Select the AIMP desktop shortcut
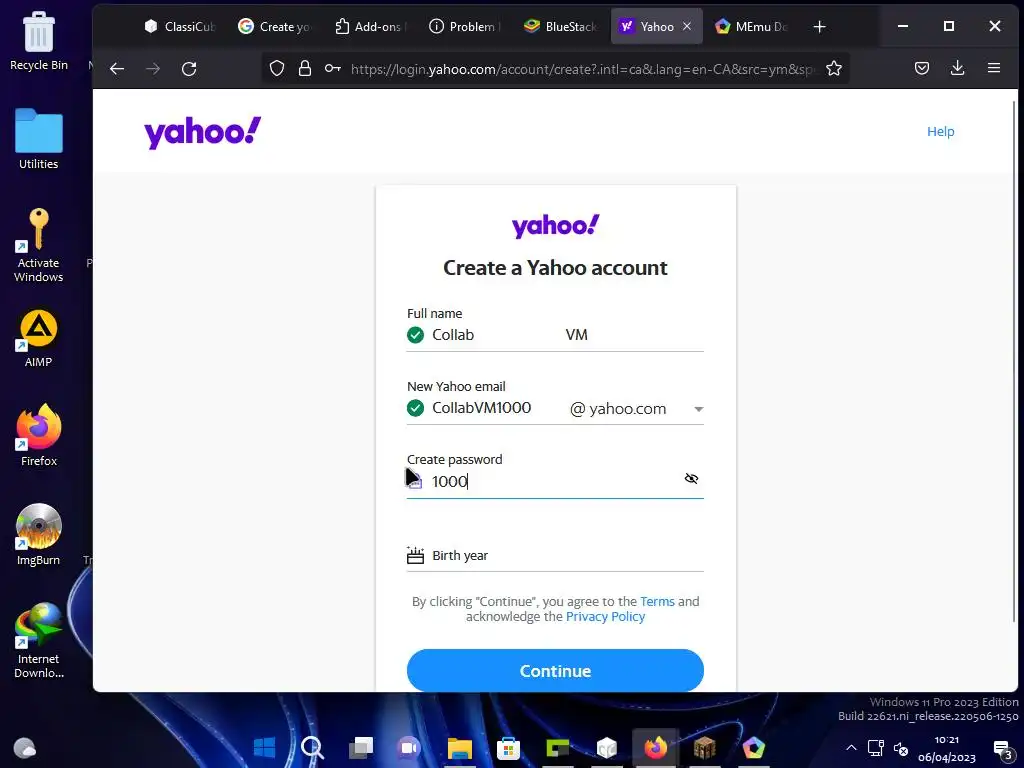Screen dimensions: 1024x768 tap(39, 338)
